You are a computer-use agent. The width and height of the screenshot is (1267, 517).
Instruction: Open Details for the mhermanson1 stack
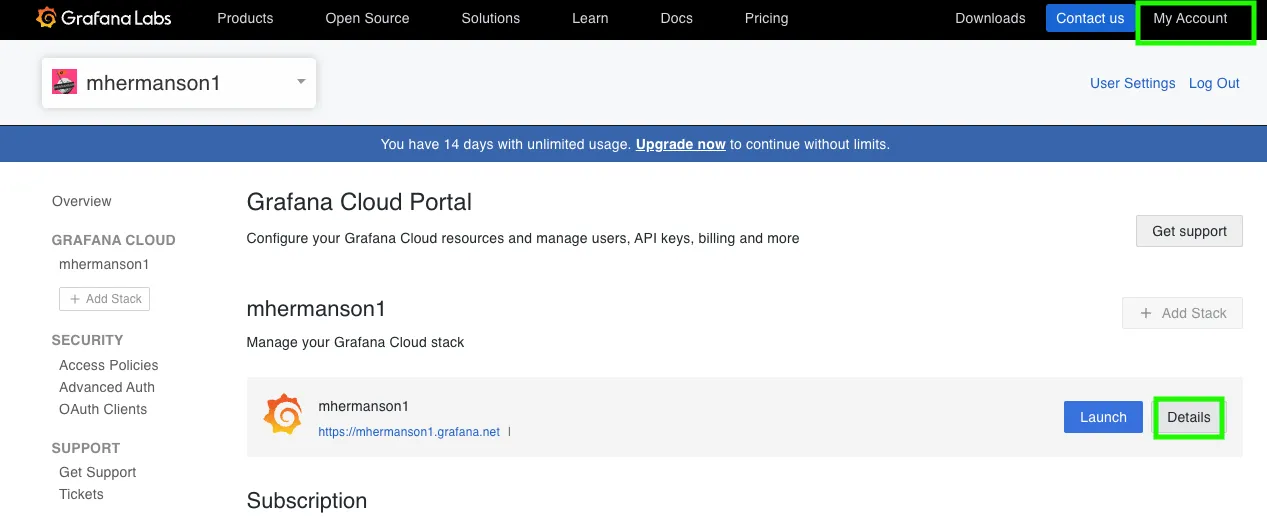pyautogui.click(x=1189, y=417)
